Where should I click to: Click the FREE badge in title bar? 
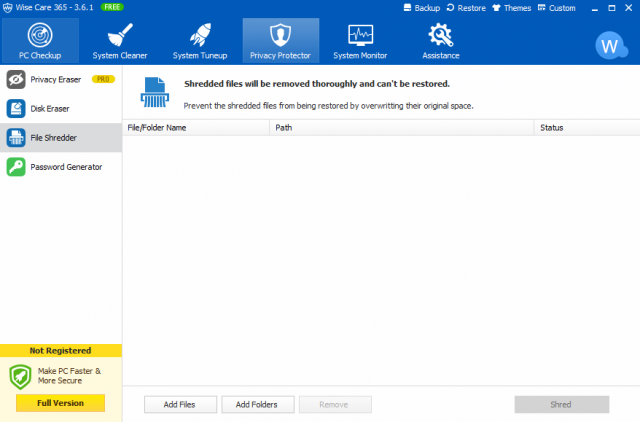112,7
